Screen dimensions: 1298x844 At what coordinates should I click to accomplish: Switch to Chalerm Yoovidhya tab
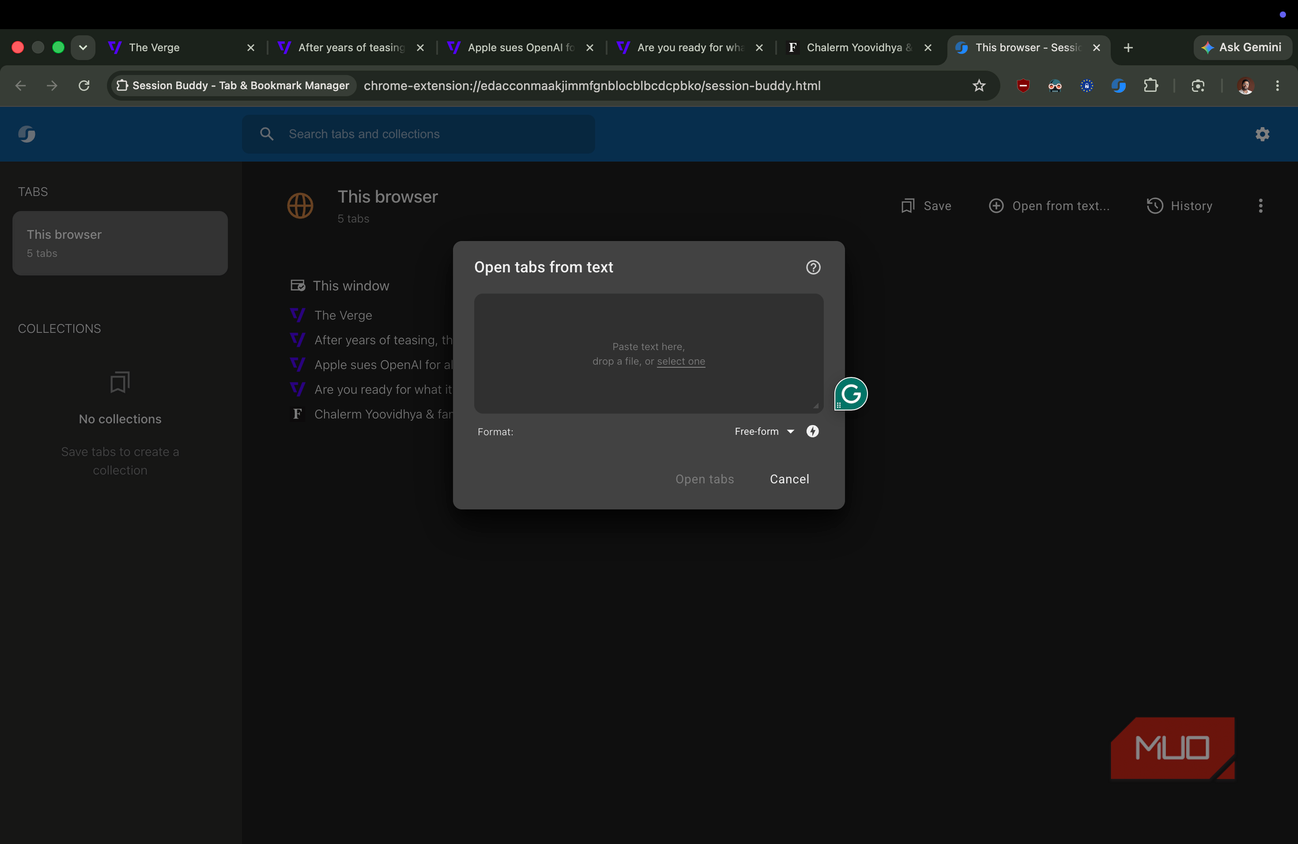pyautogui.click(x=859, y=47)
